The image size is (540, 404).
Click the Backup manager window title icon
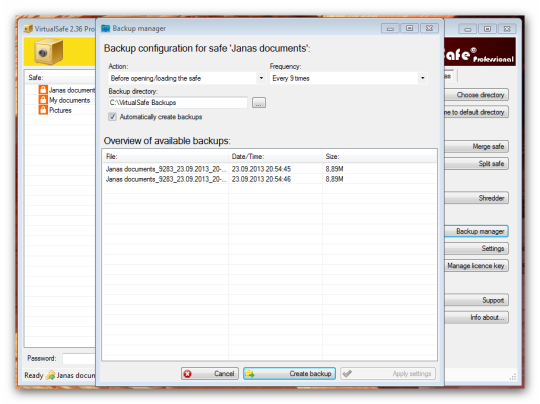coord(105,28)
